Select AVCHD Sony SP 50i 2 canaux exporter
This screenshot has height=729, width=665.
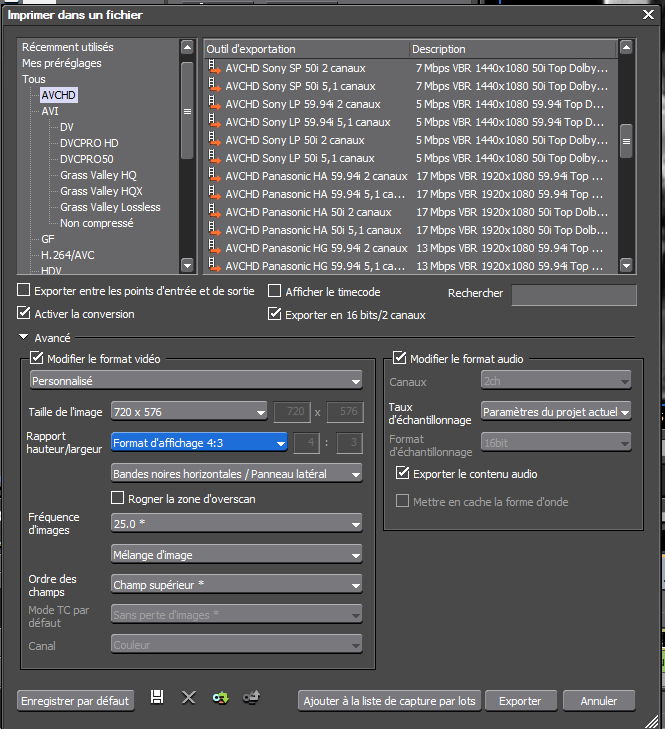(x=411, y=68)
